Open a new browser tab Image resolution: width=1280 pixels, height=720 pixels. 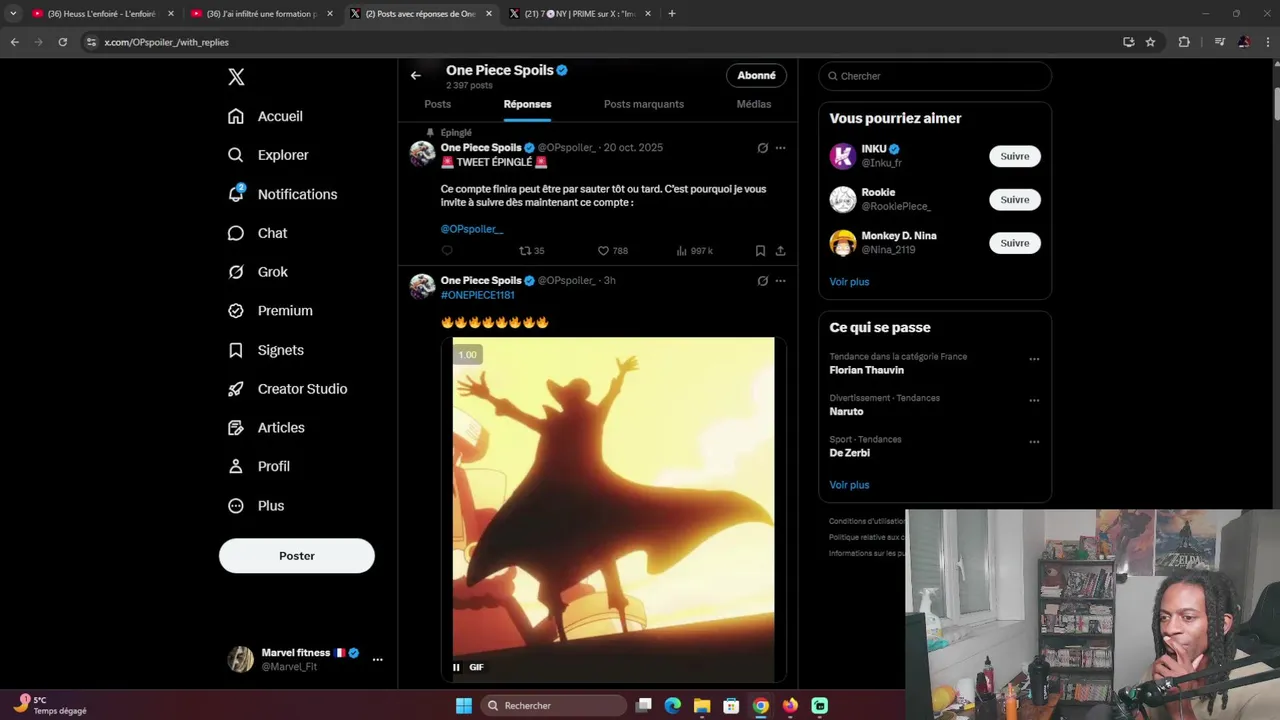(x=671, y=14)
